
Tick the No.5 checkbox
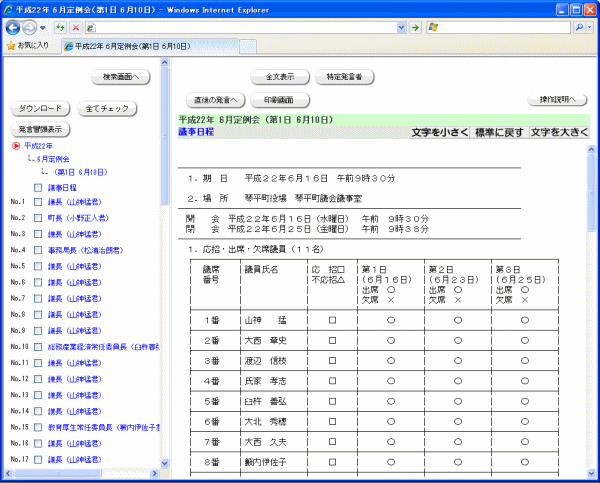click(x=38, y=266)
